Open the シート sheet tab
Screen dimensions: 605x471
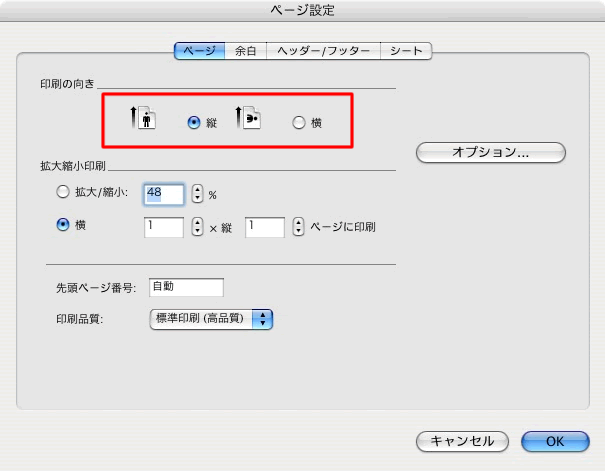[x=405, y=50]
